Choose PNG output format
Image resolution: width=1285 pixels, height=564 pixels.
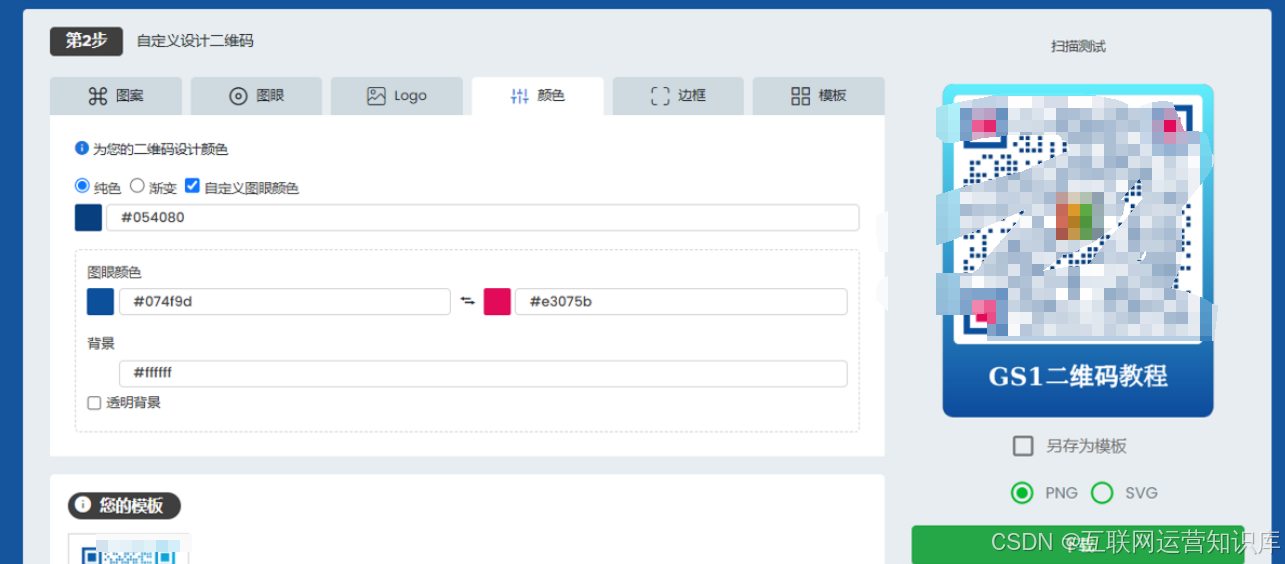tap(1022, 493)
